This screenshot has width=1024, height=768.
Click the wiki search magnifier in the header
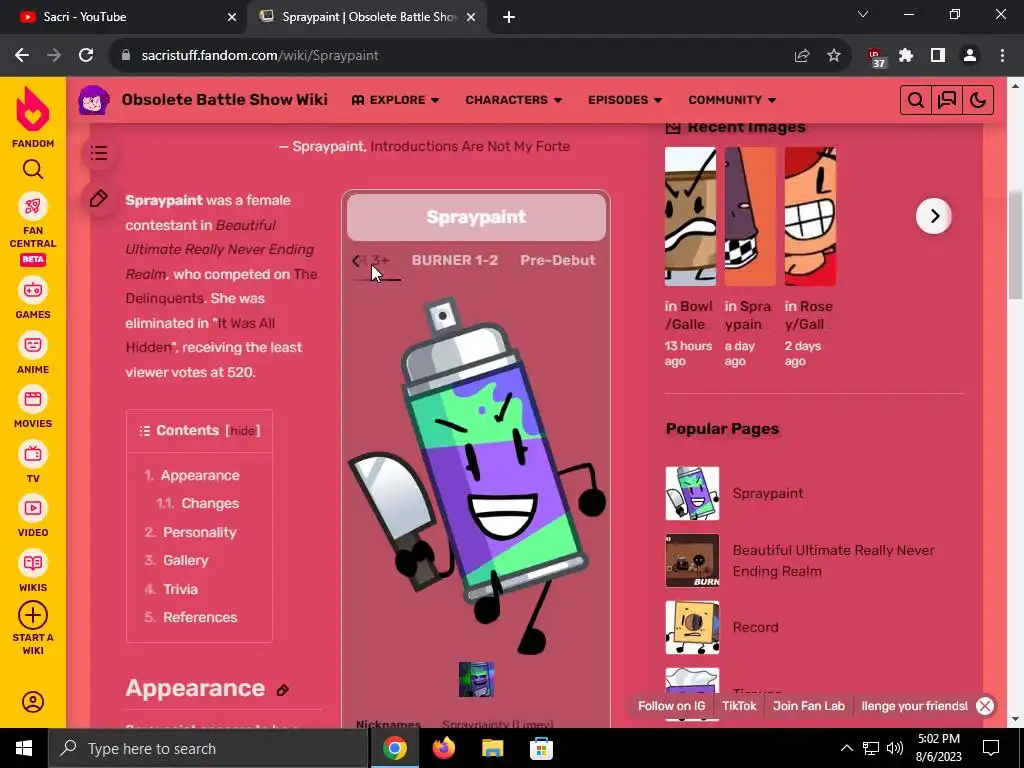(916, 100)
